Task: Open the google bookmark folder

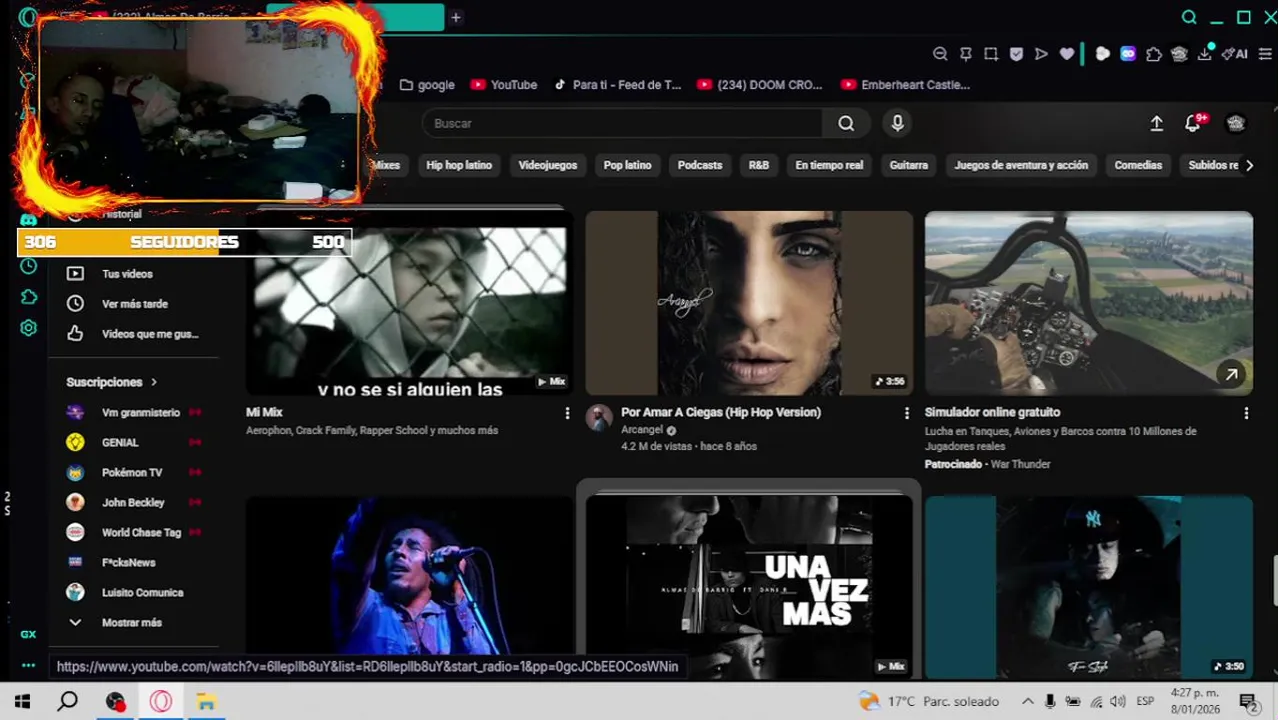Action: [427, 85]
